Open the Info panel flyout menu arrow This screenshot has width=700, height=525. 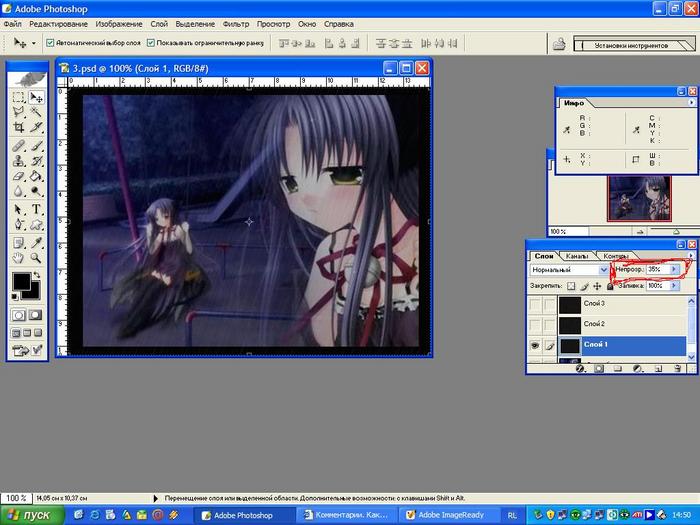point(691,103)
